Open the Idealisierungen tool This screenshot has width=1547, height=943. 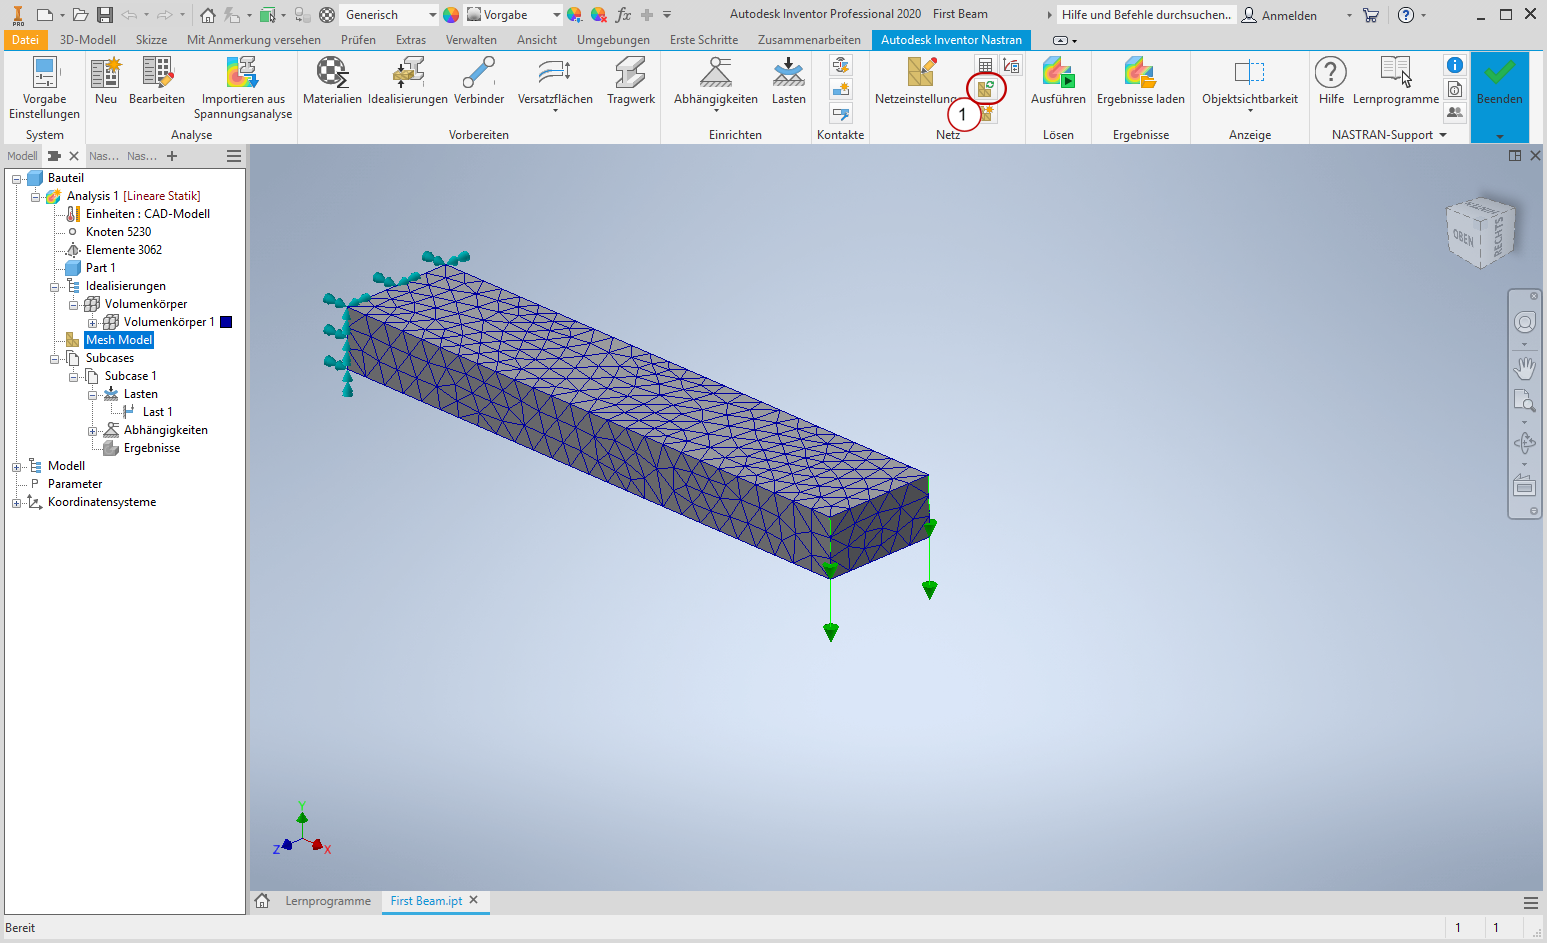(x=408, y=80)
